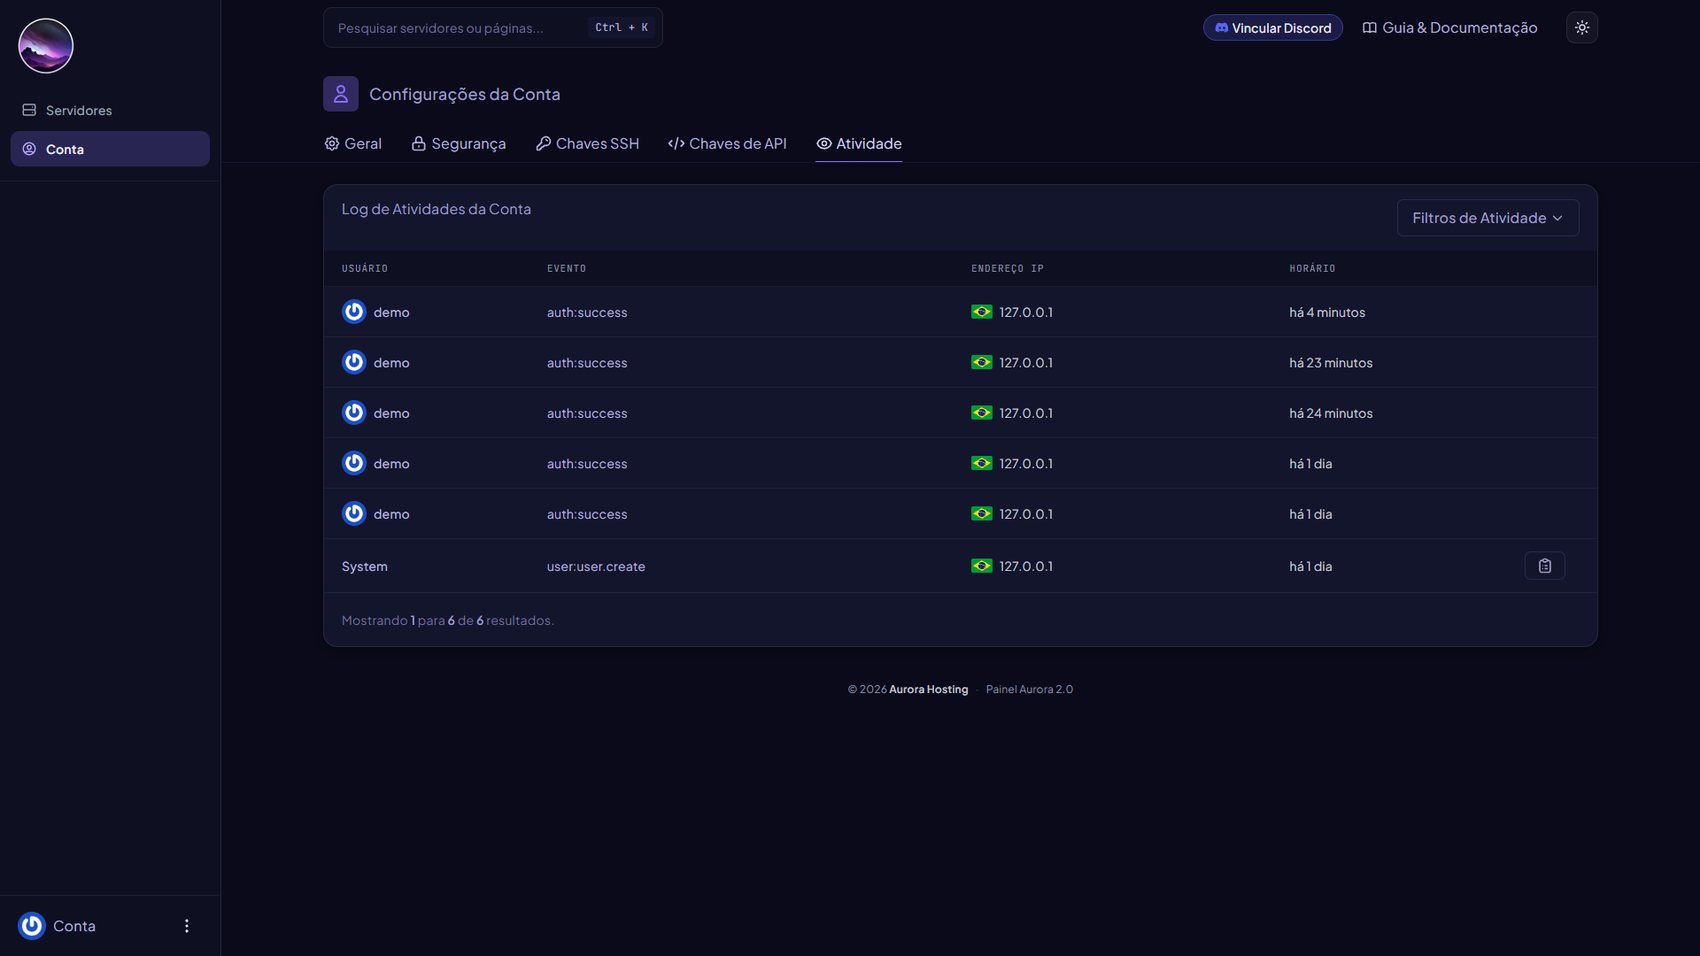Click the demo avatar in the 23 minutos row
The width and height of the screenshot is (1700, 956).
point(354,362)
